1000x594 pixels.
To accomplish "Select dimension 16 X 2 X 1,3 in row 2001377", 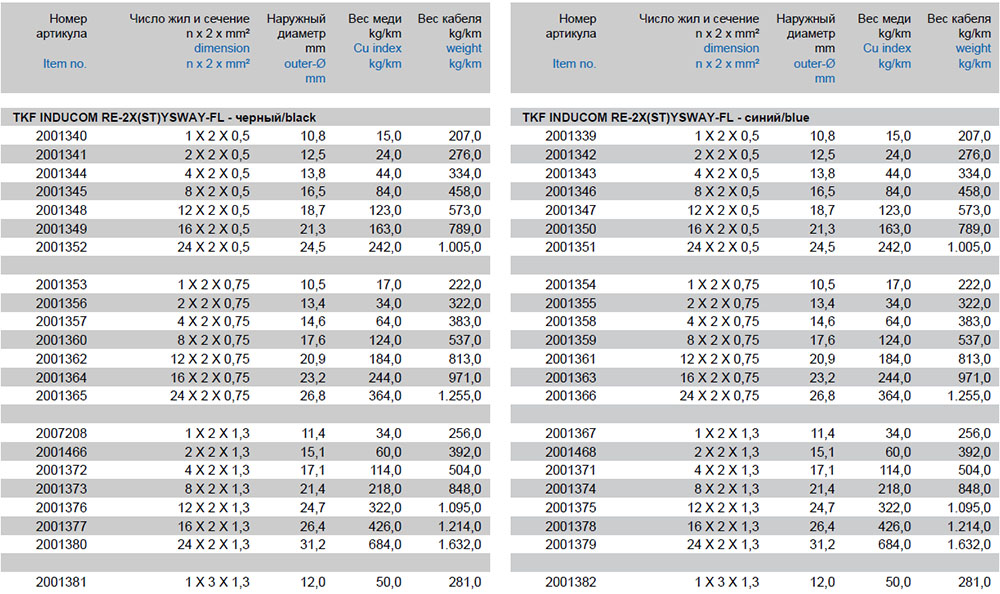I will click(214, 526).
